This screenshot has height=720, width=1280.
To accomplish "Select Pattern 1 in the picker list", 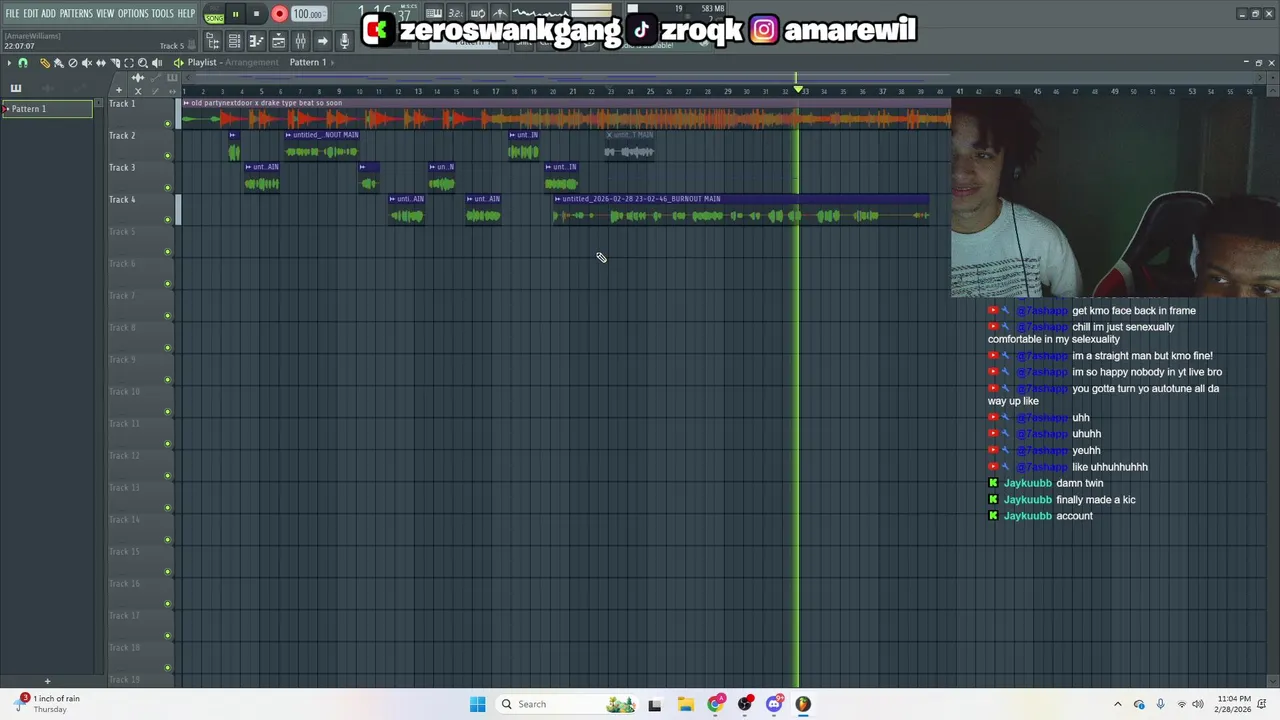I will pos(47,109).
